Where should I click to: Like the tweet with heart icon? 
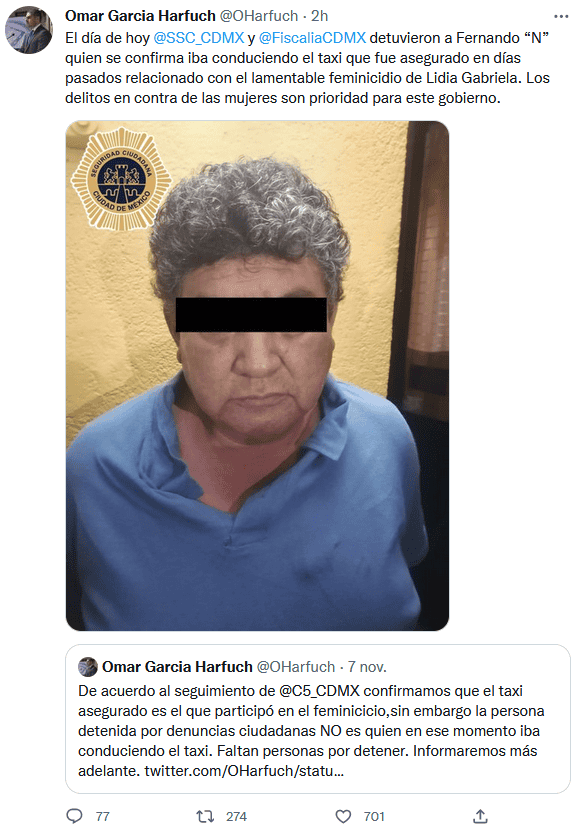[344, 816]
